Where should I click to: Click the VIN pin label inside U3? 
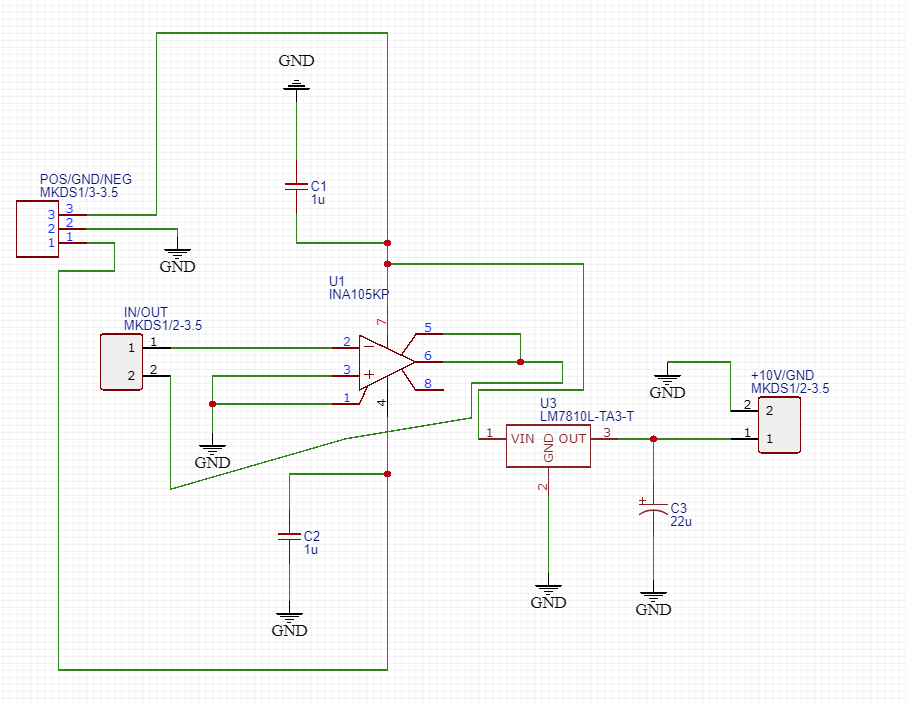pyautogui.click(x=524, y=439)
